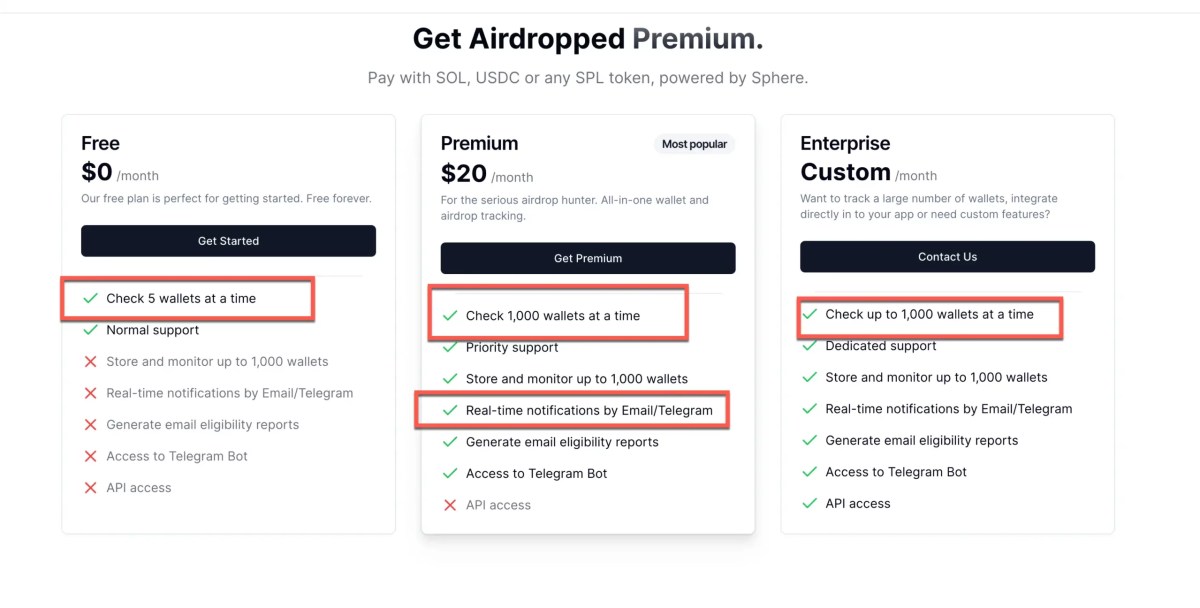1200x608 pixels.
Task: Click green check beside Free Normal support
Action: [x=90, y=330]
